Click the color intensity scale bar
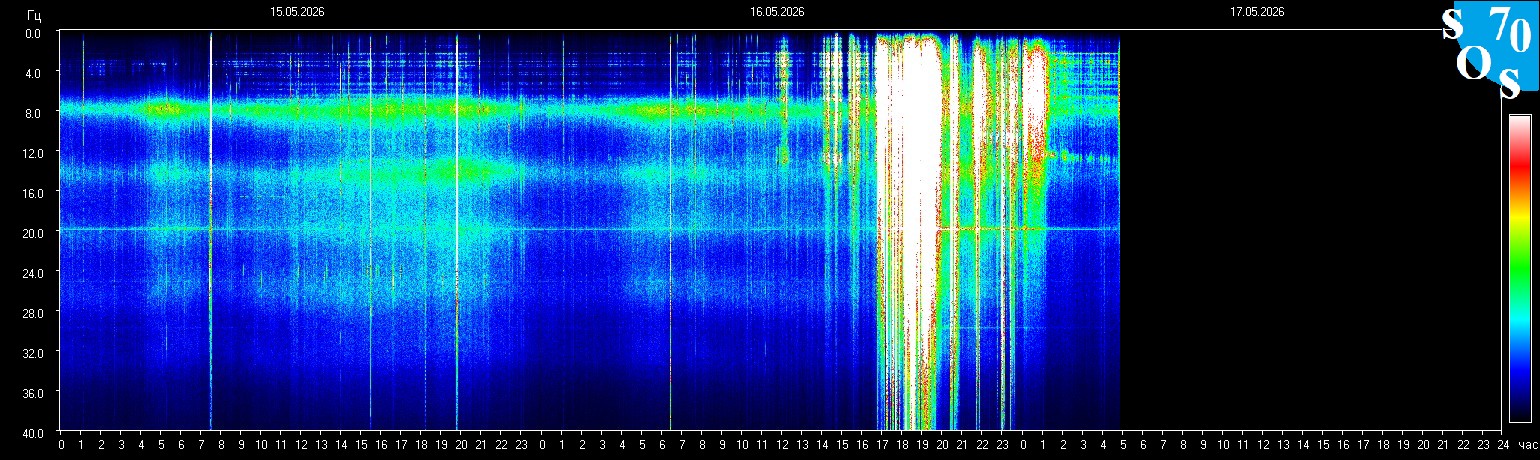Screen dimensions: 1540x460 tap(1519, 268)
